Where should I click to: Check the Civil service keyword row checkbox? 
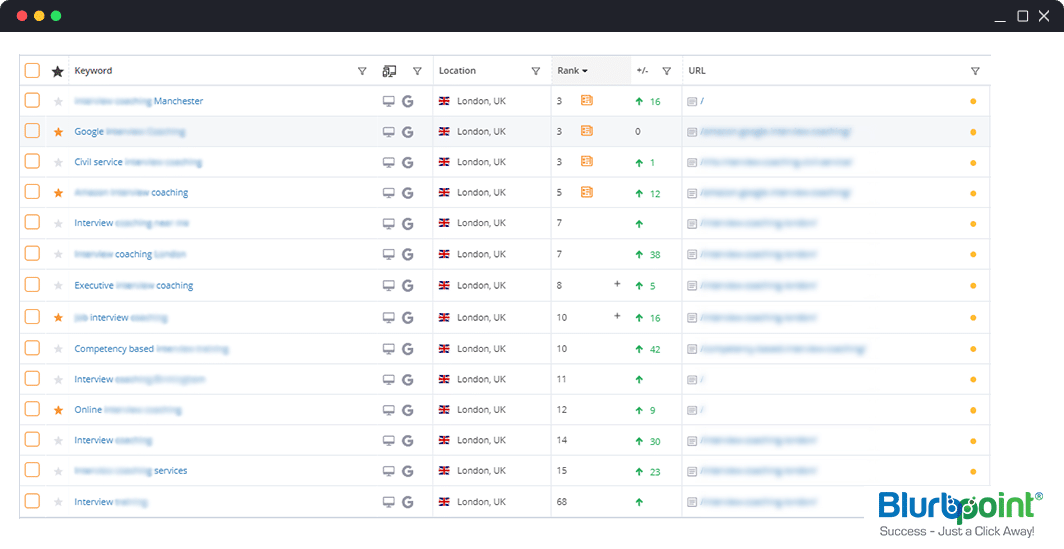click(32, 162)
